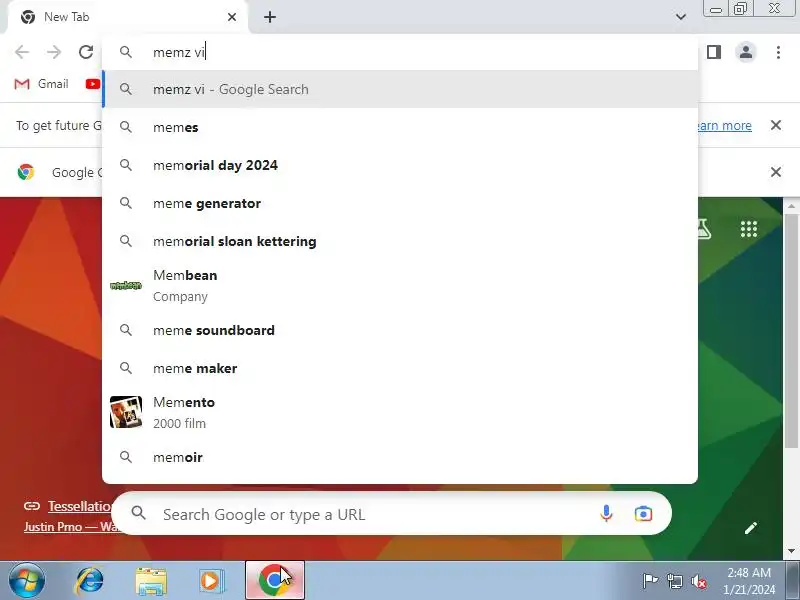The width and height of the screenshot is (800, 600).
Task: Open the Justin Prno artist link
Action: coord(71,527)
